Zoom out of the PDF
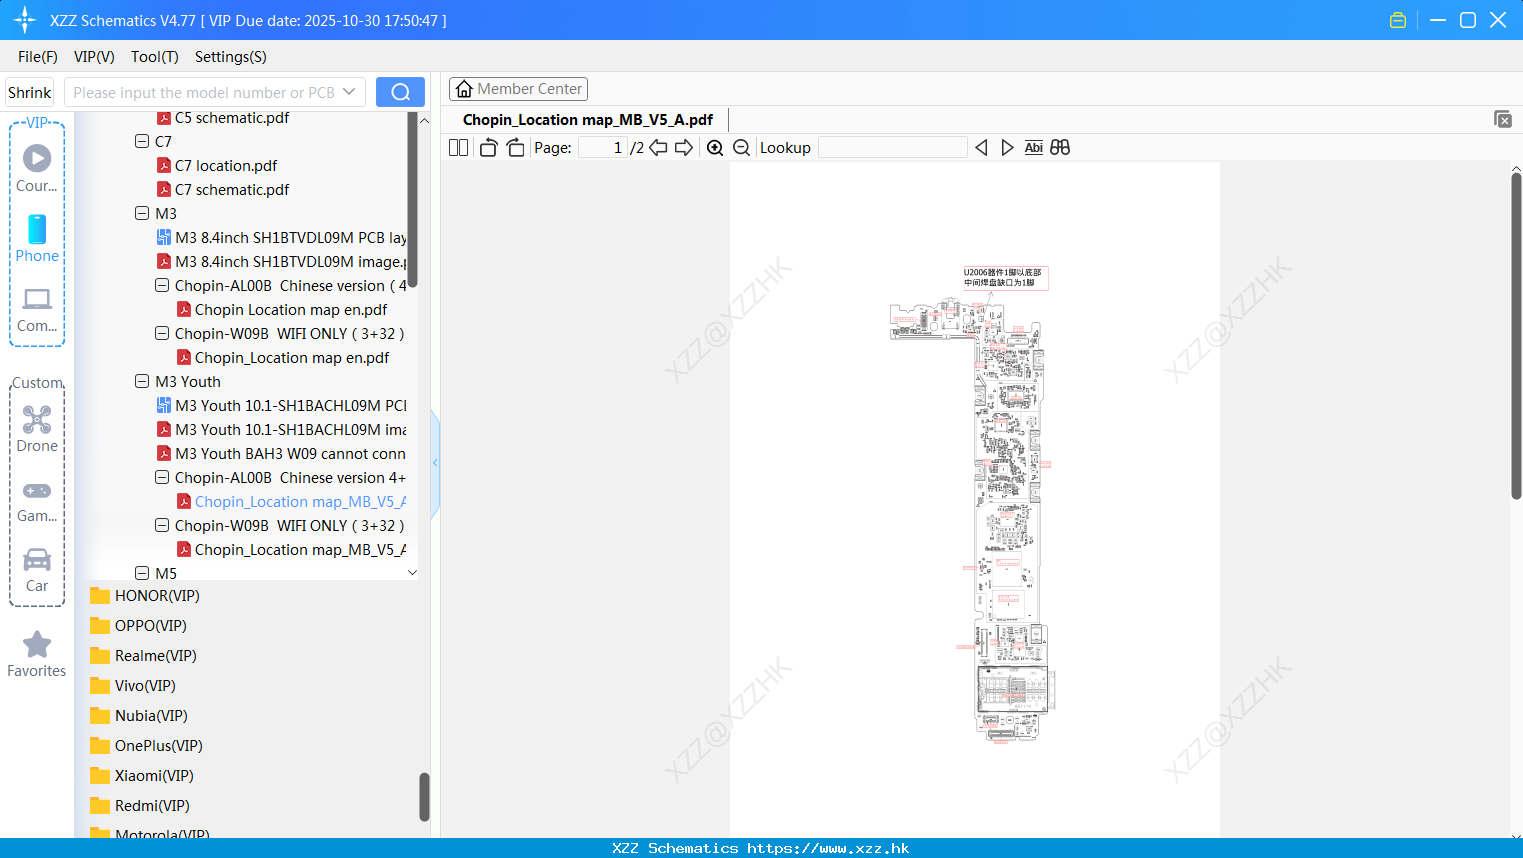 pyautogui.click(x=741, y=147)
